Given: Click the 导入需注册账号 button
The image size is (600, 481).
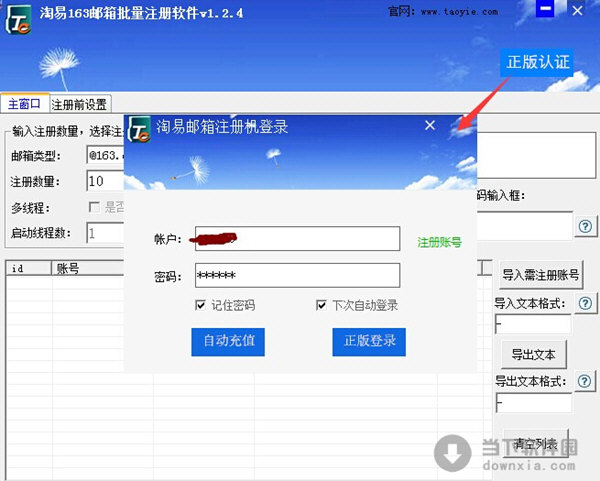Looking at the screenshot, I should point(541,275).
